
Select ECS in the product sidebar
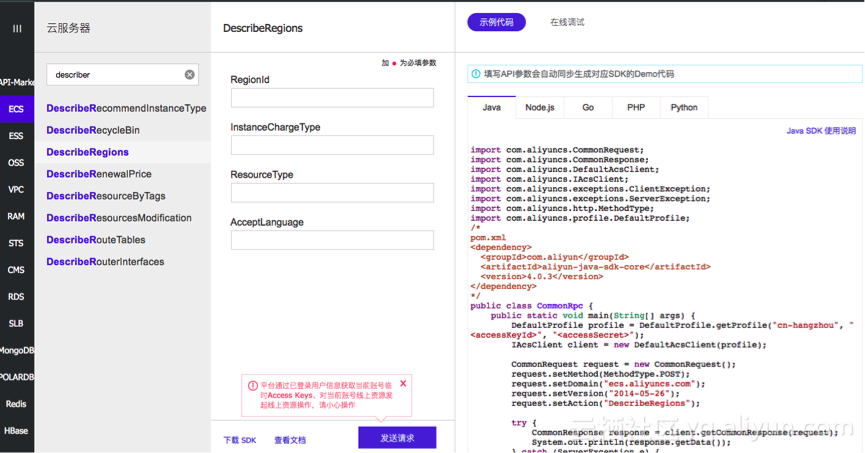click(x=17, y=109)
